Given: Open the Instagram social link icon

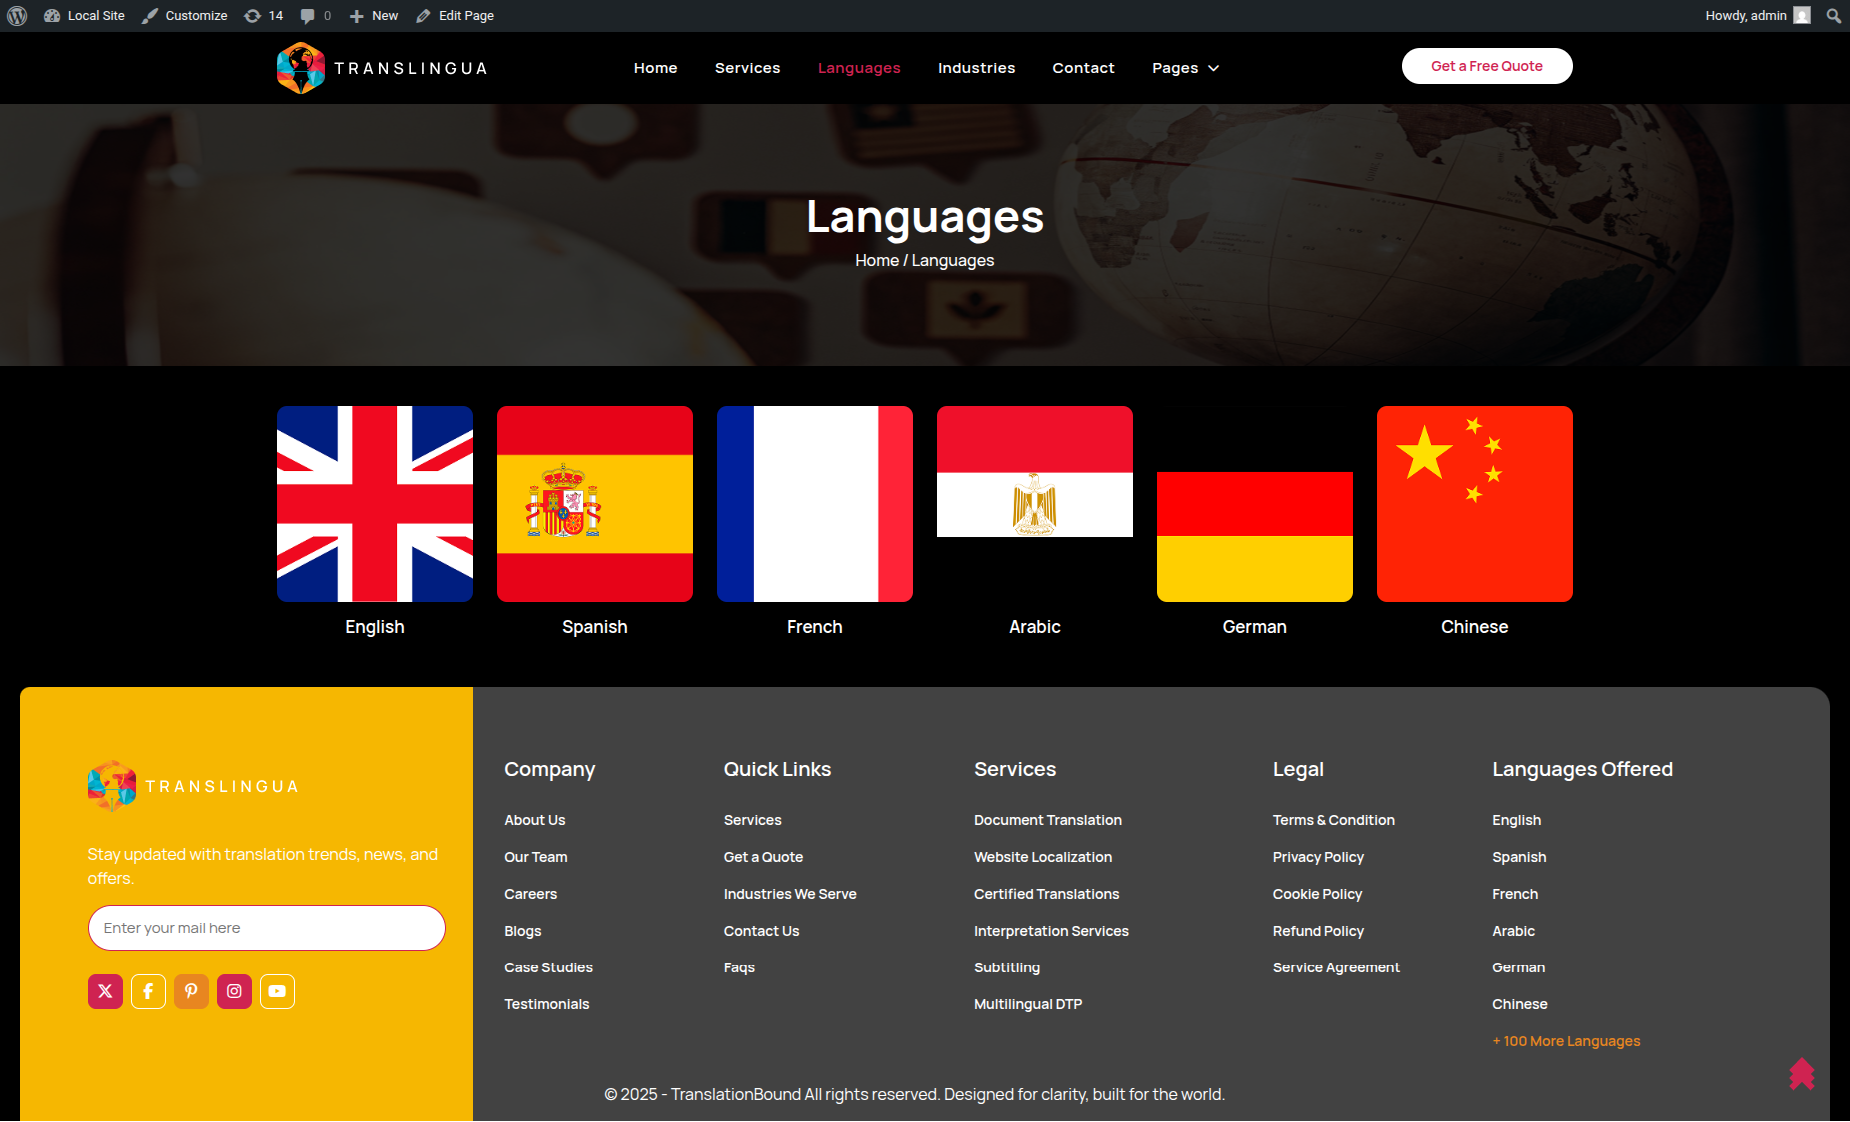Looking at the screenshot, I should (234, 991).
